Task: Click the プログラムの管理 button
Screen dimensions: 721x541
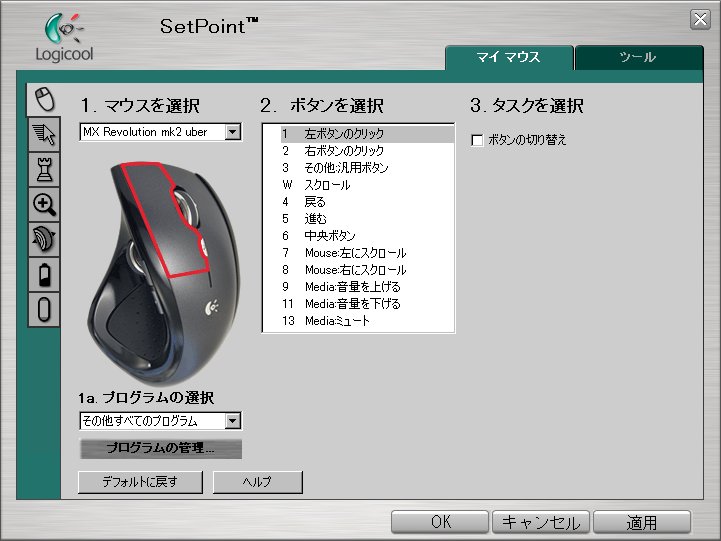Action: pos(161,449)
